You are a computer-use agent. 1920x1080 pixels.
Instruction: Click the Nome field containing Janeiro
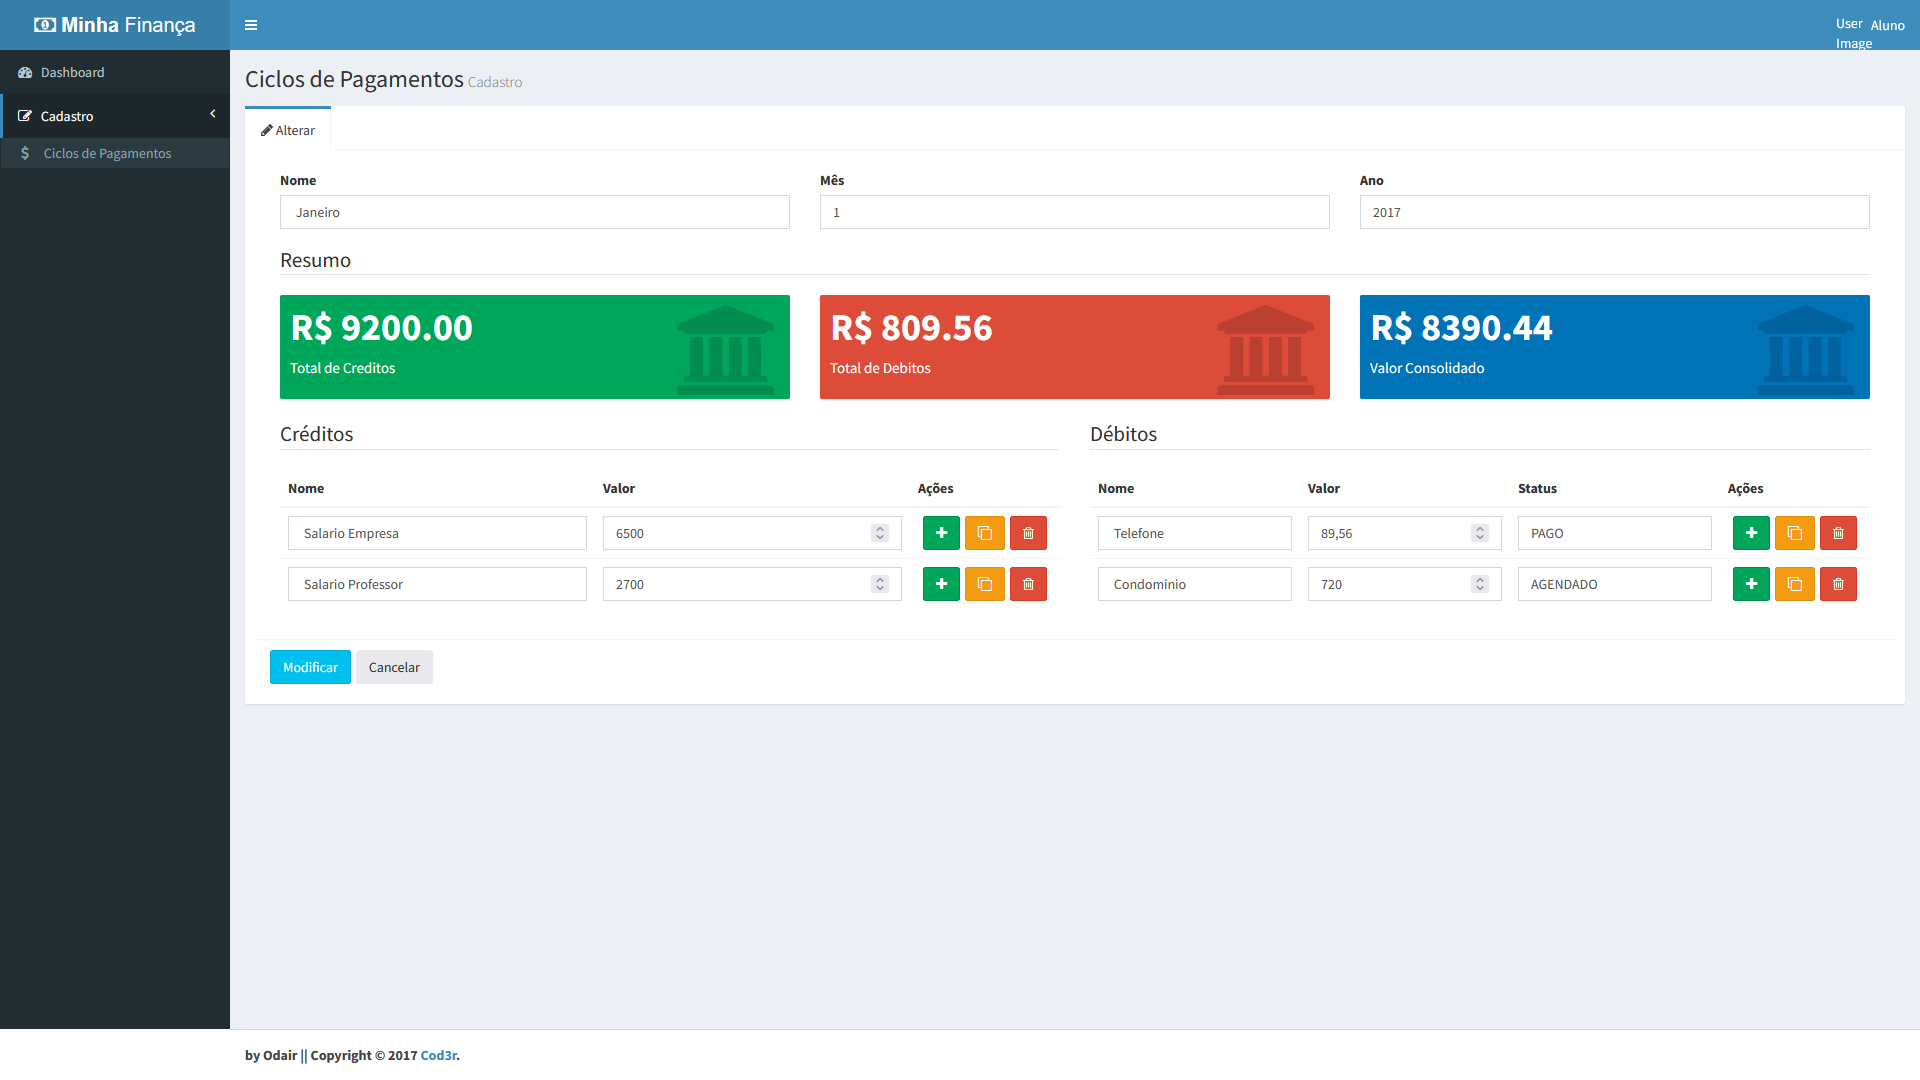534,212
